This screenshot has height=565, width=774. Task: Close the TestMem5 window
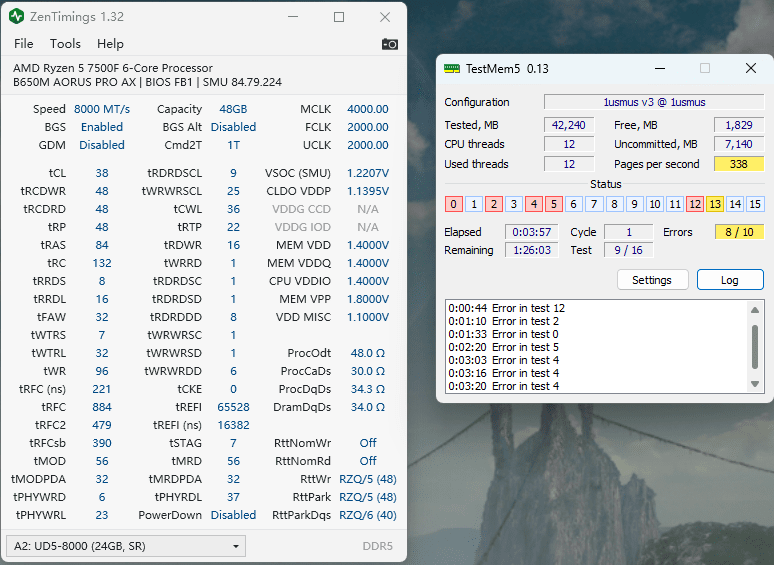click(751, 68)
